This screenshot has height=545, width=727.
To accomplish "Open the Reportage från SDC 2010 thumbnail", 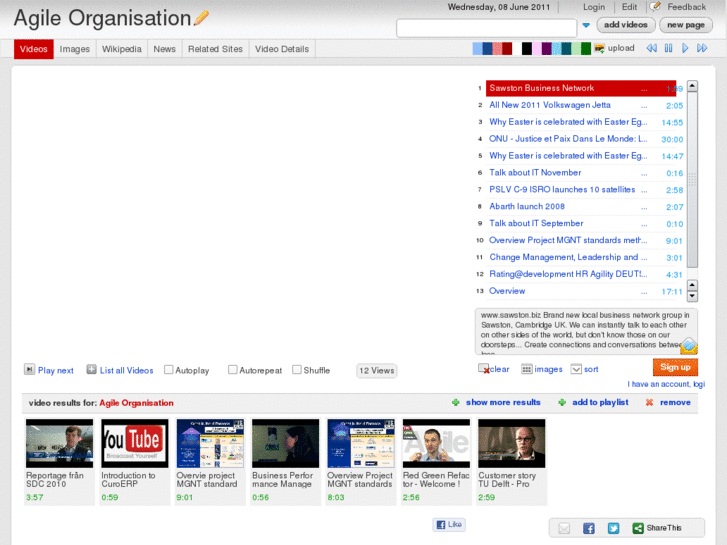I will (x=59, y=443).
